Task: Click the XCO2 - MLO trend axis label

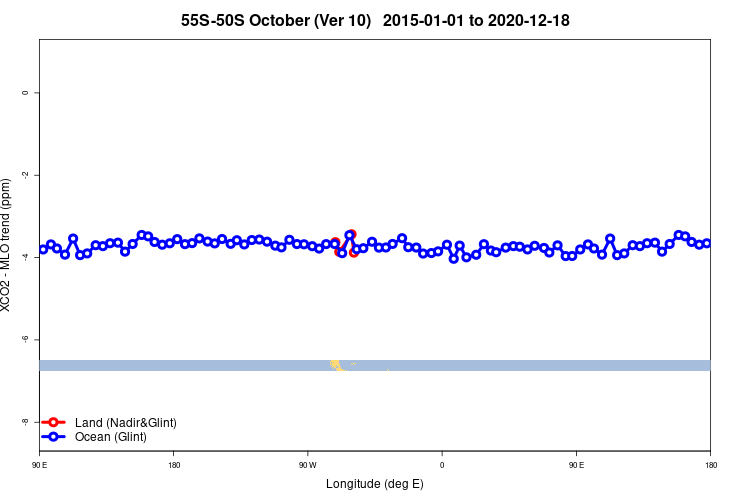Action: point(5,245)
